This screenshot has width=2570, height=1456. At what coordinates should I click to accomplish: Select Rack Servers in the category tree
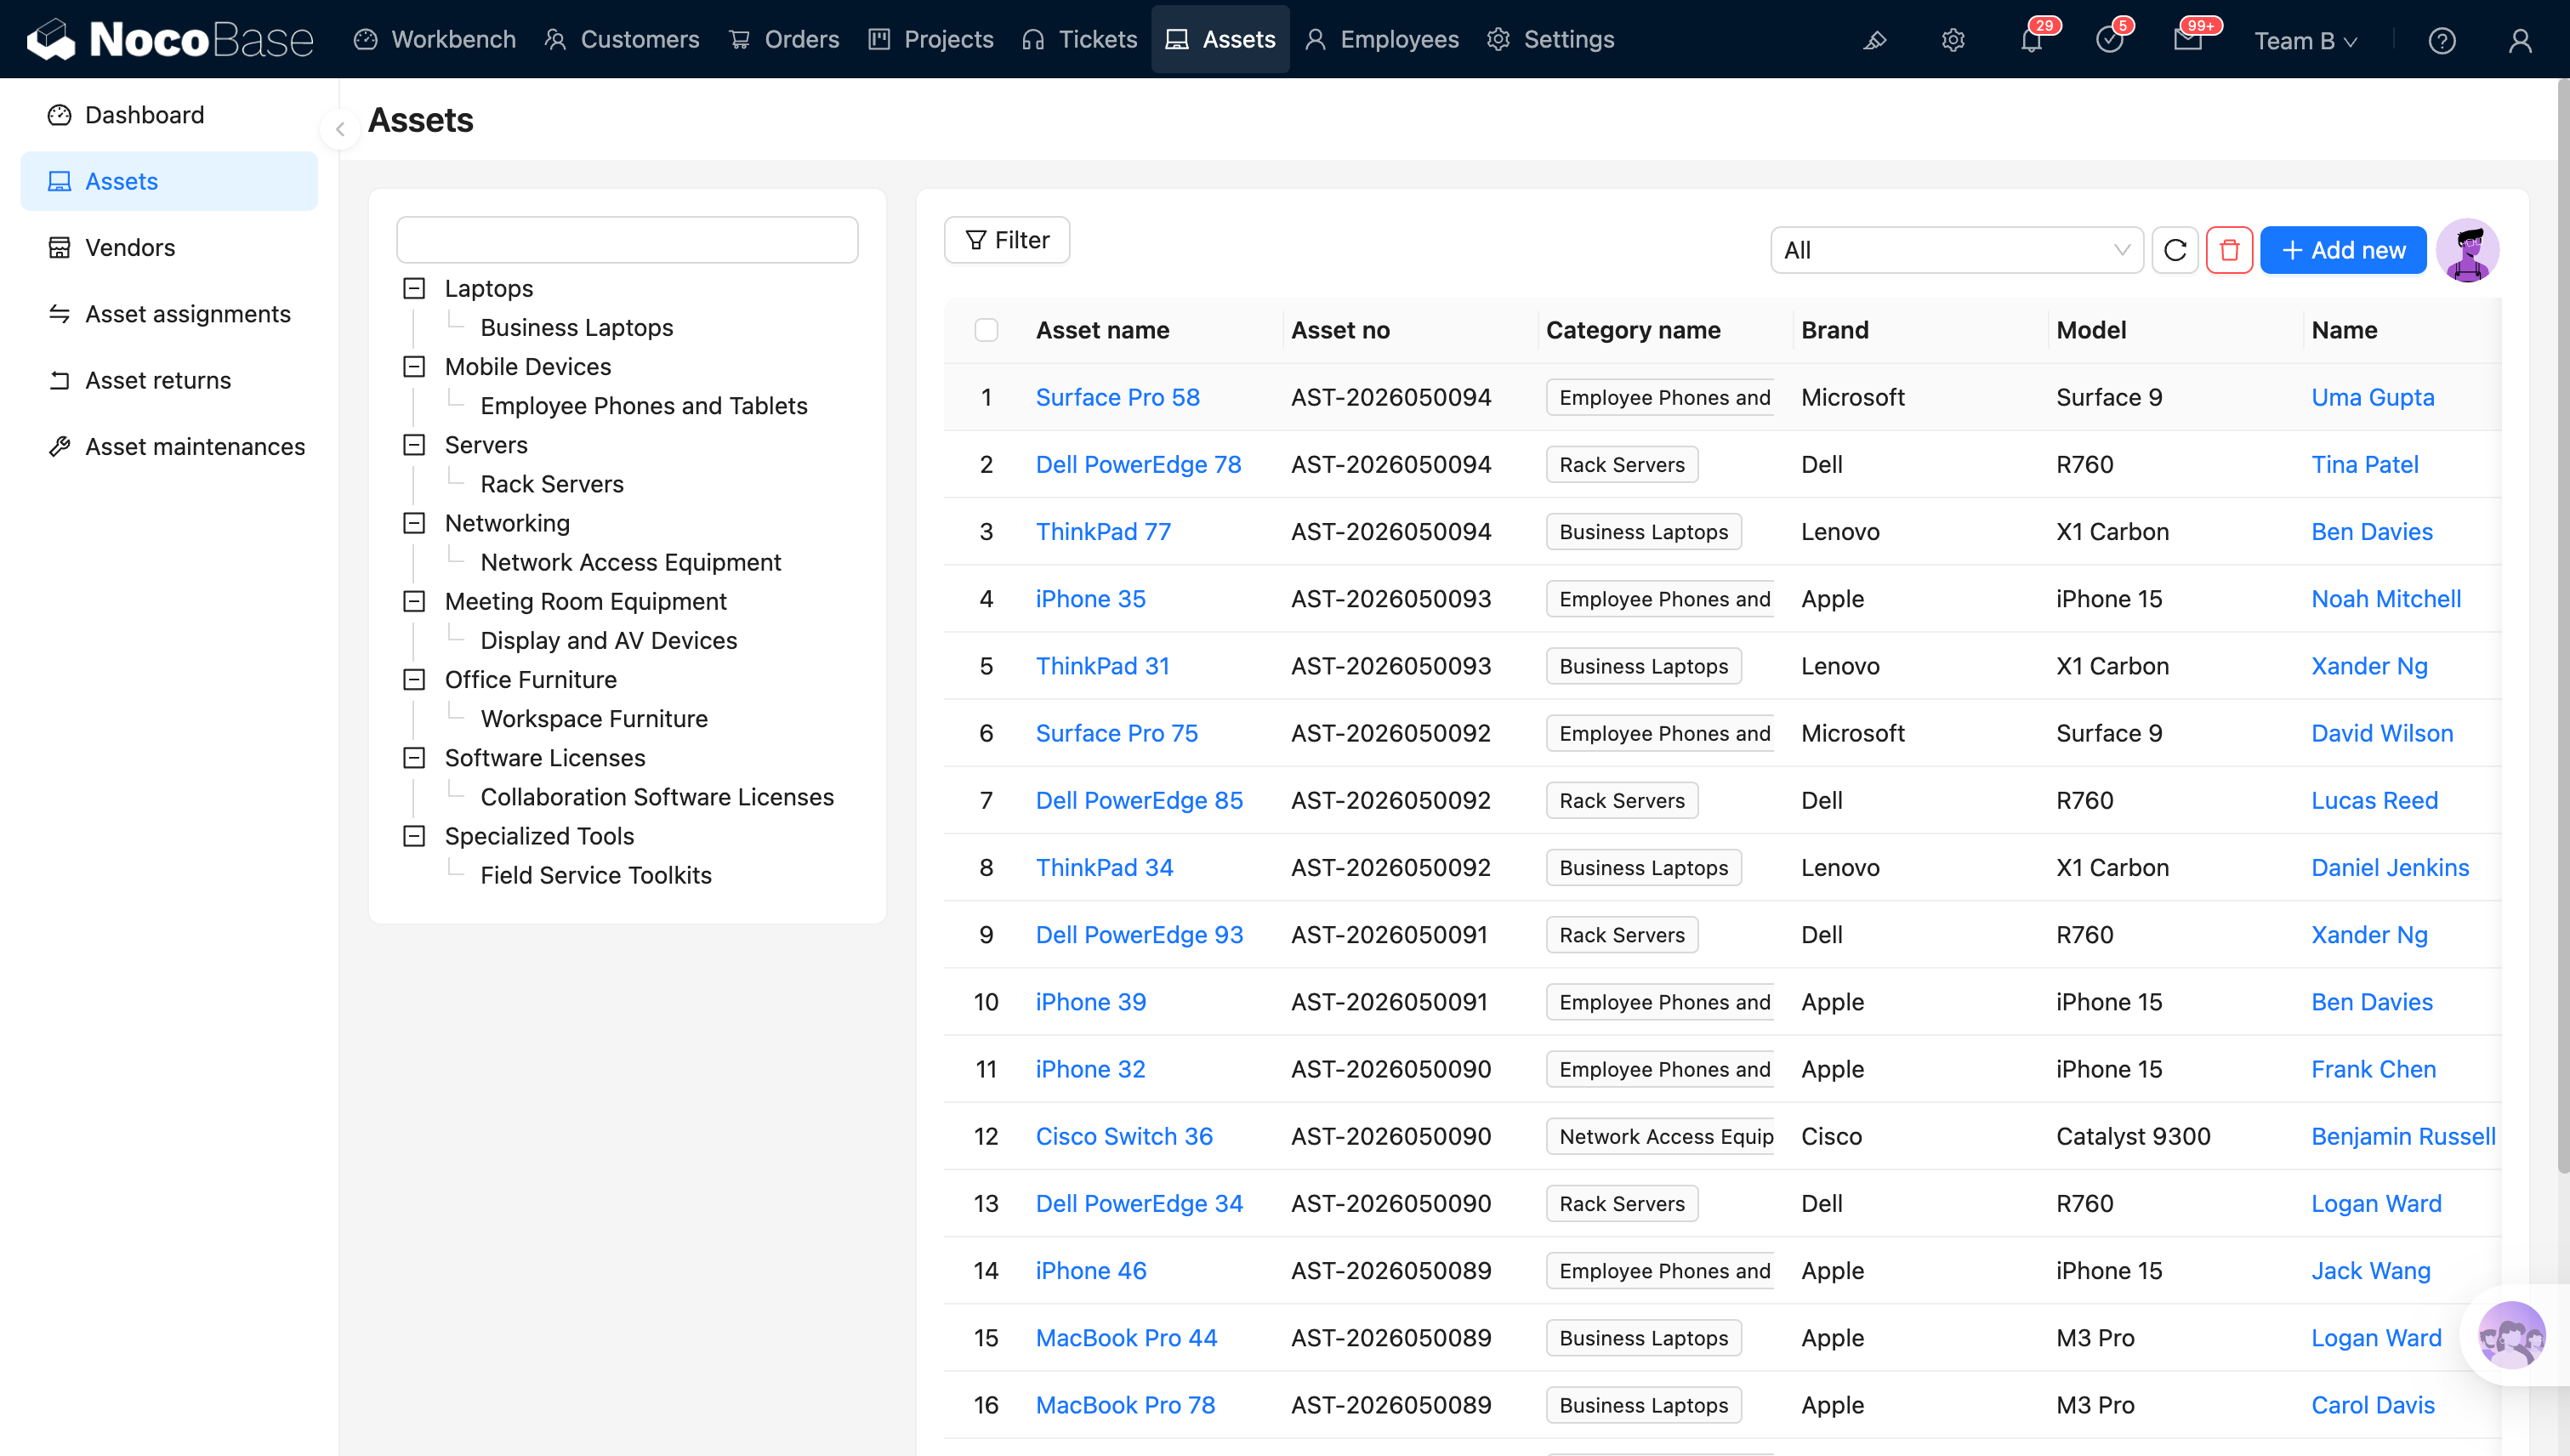(551, 483)
